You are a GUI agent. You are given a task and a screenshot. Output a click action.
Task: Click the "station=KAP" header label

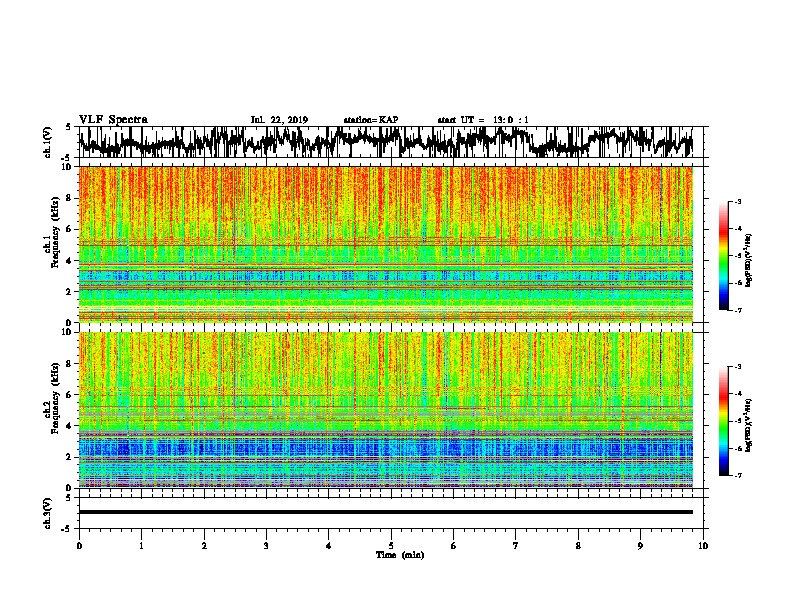(x=371, y=120)
